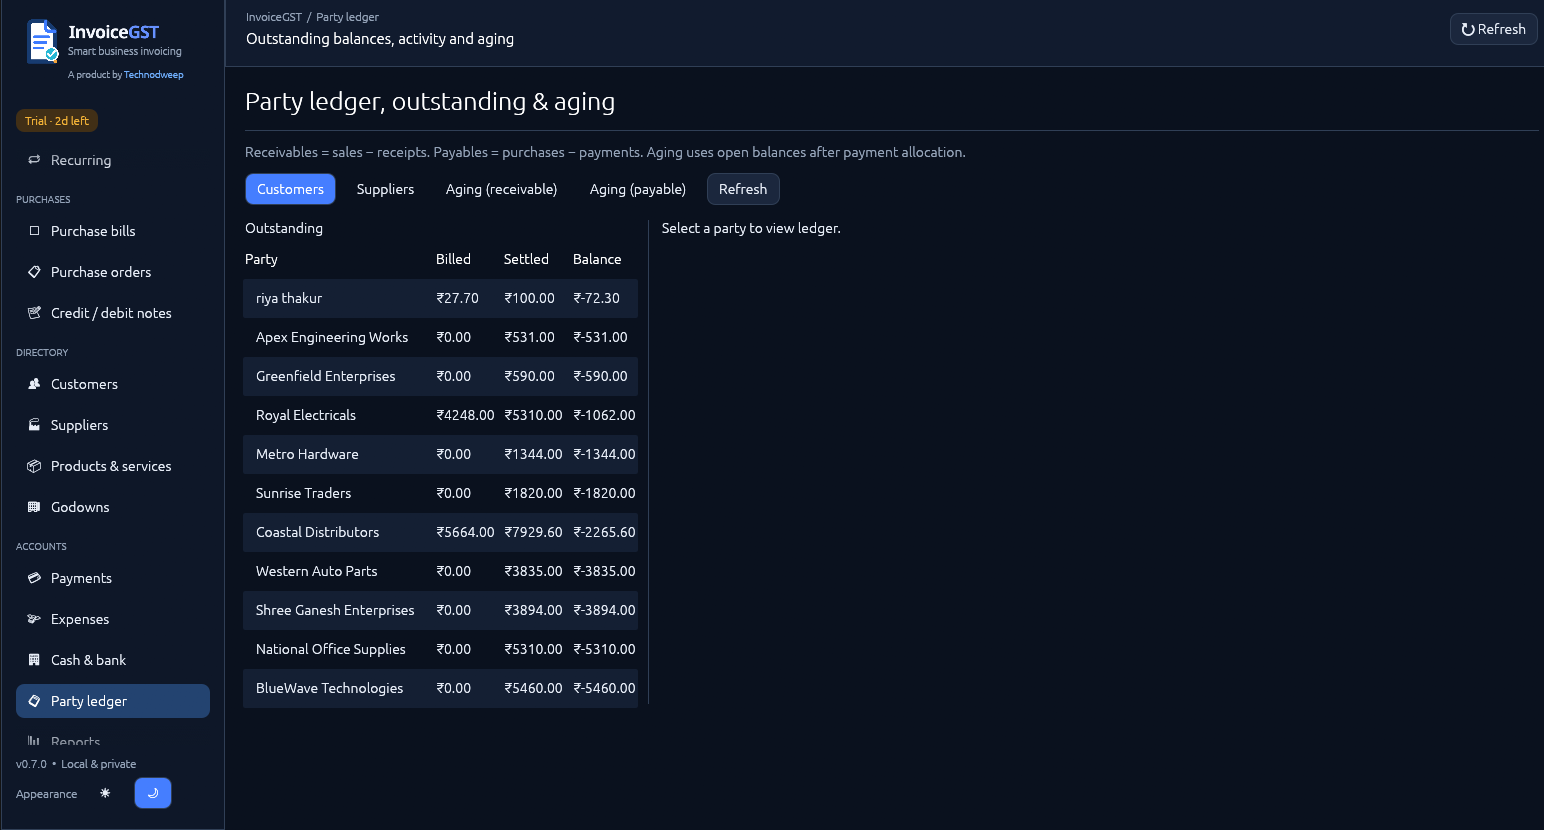Go to Cash & bank page
The image size is (1544, 830).
coord(113,660)
